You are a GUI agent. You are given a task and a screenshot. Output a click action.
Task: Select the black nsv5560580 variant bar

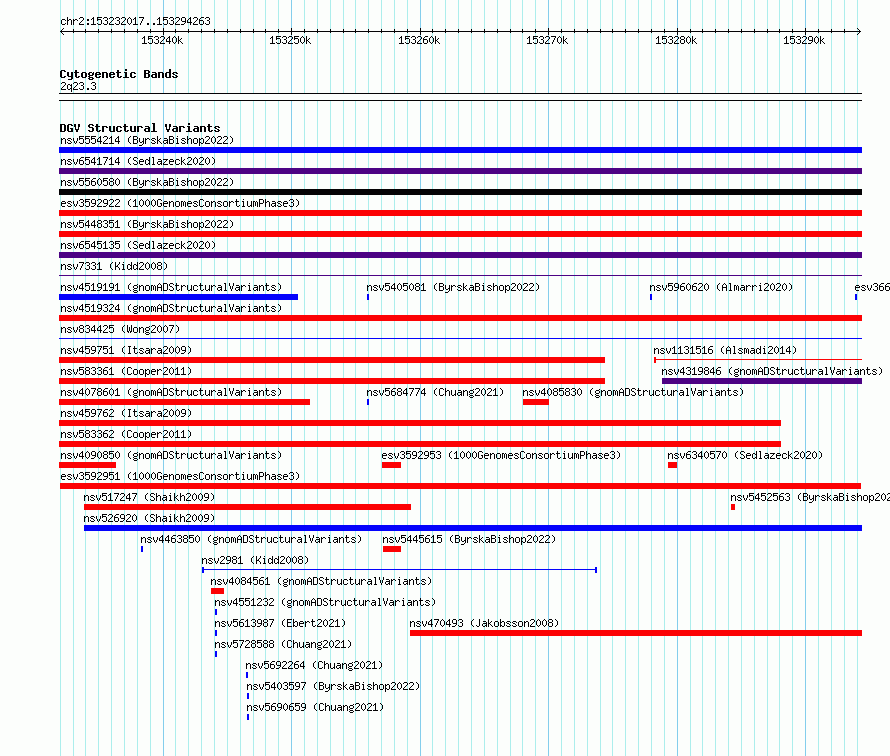[460, 192]
